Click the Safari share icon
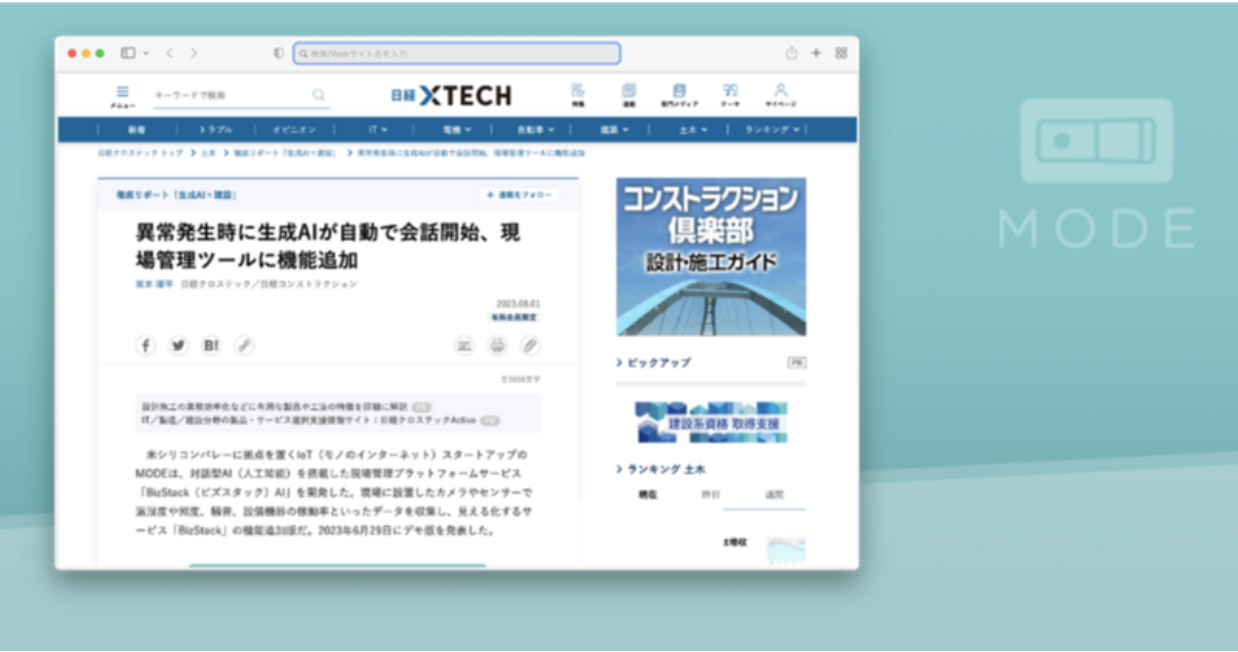This screenshot has width=1238, height=652. (x=791, y=53)
